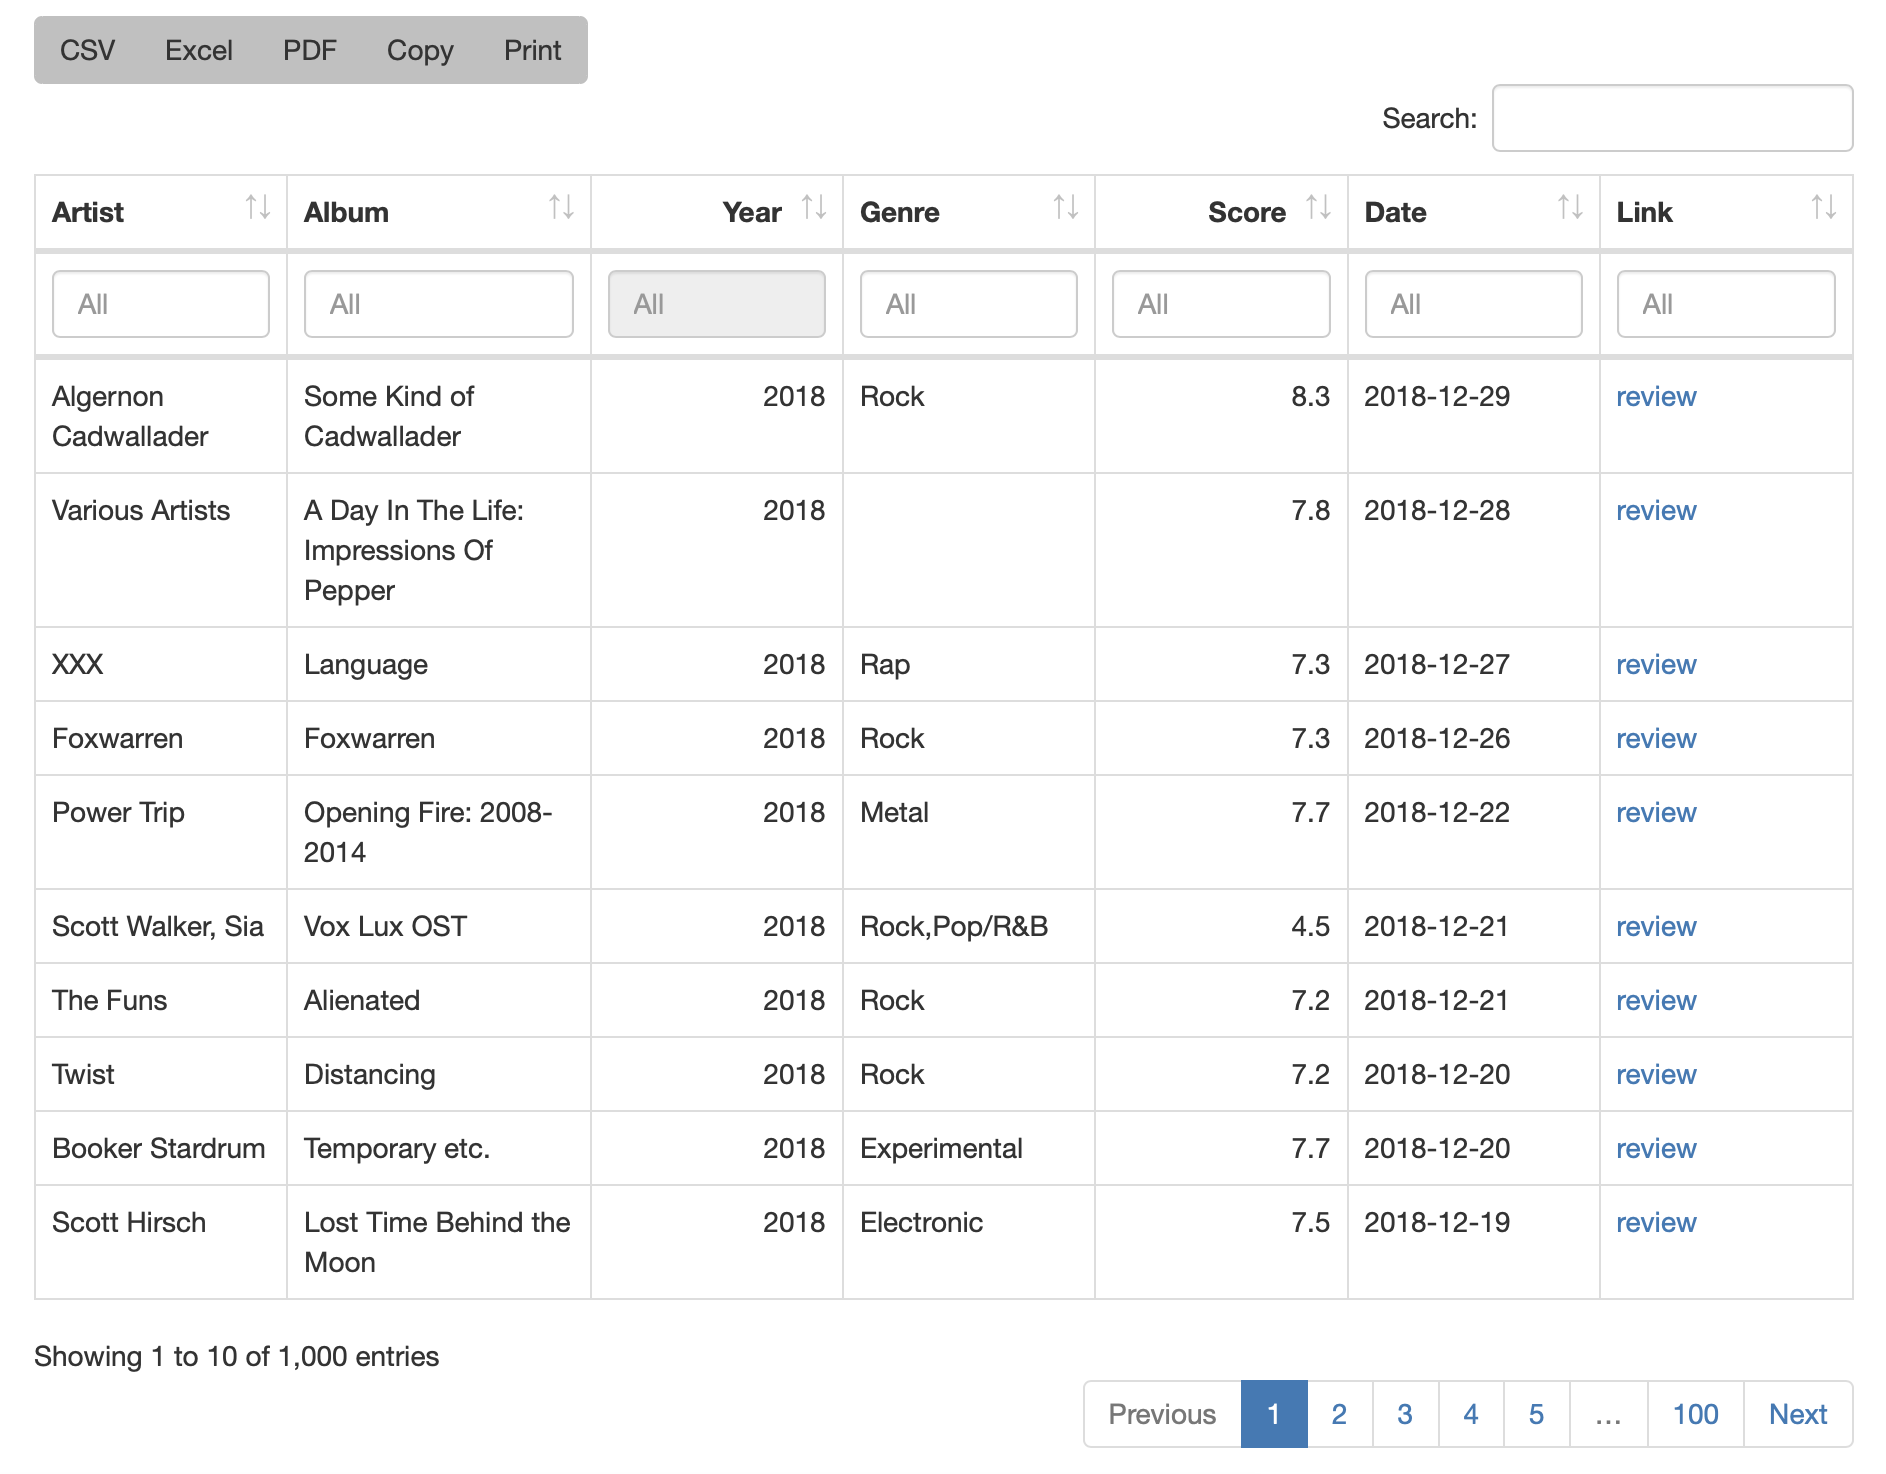
Task: Toggle sort icon next to Year
Action: [814, 208]
